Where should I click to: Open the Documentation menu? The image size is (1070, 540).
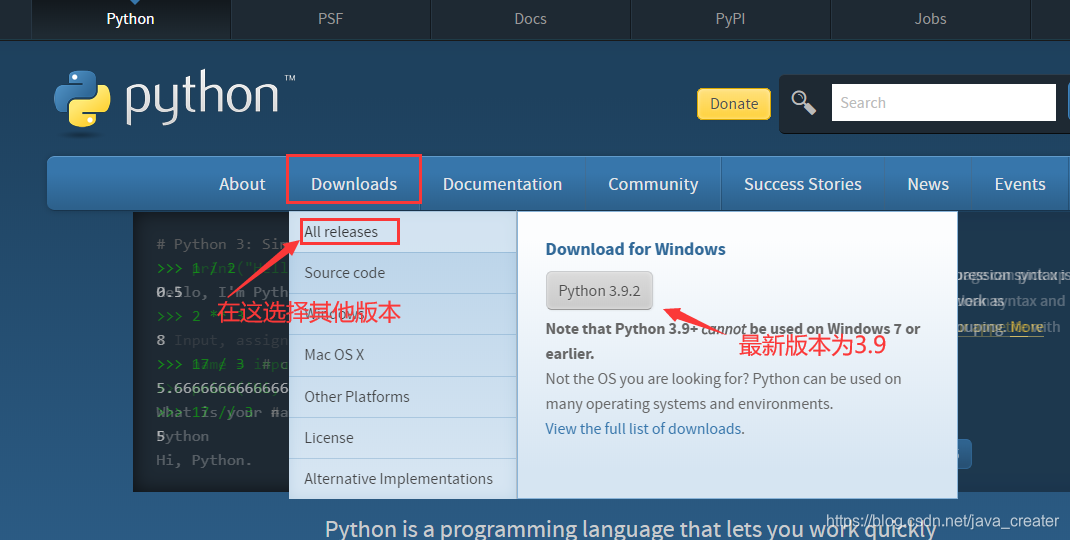(502, 184)
